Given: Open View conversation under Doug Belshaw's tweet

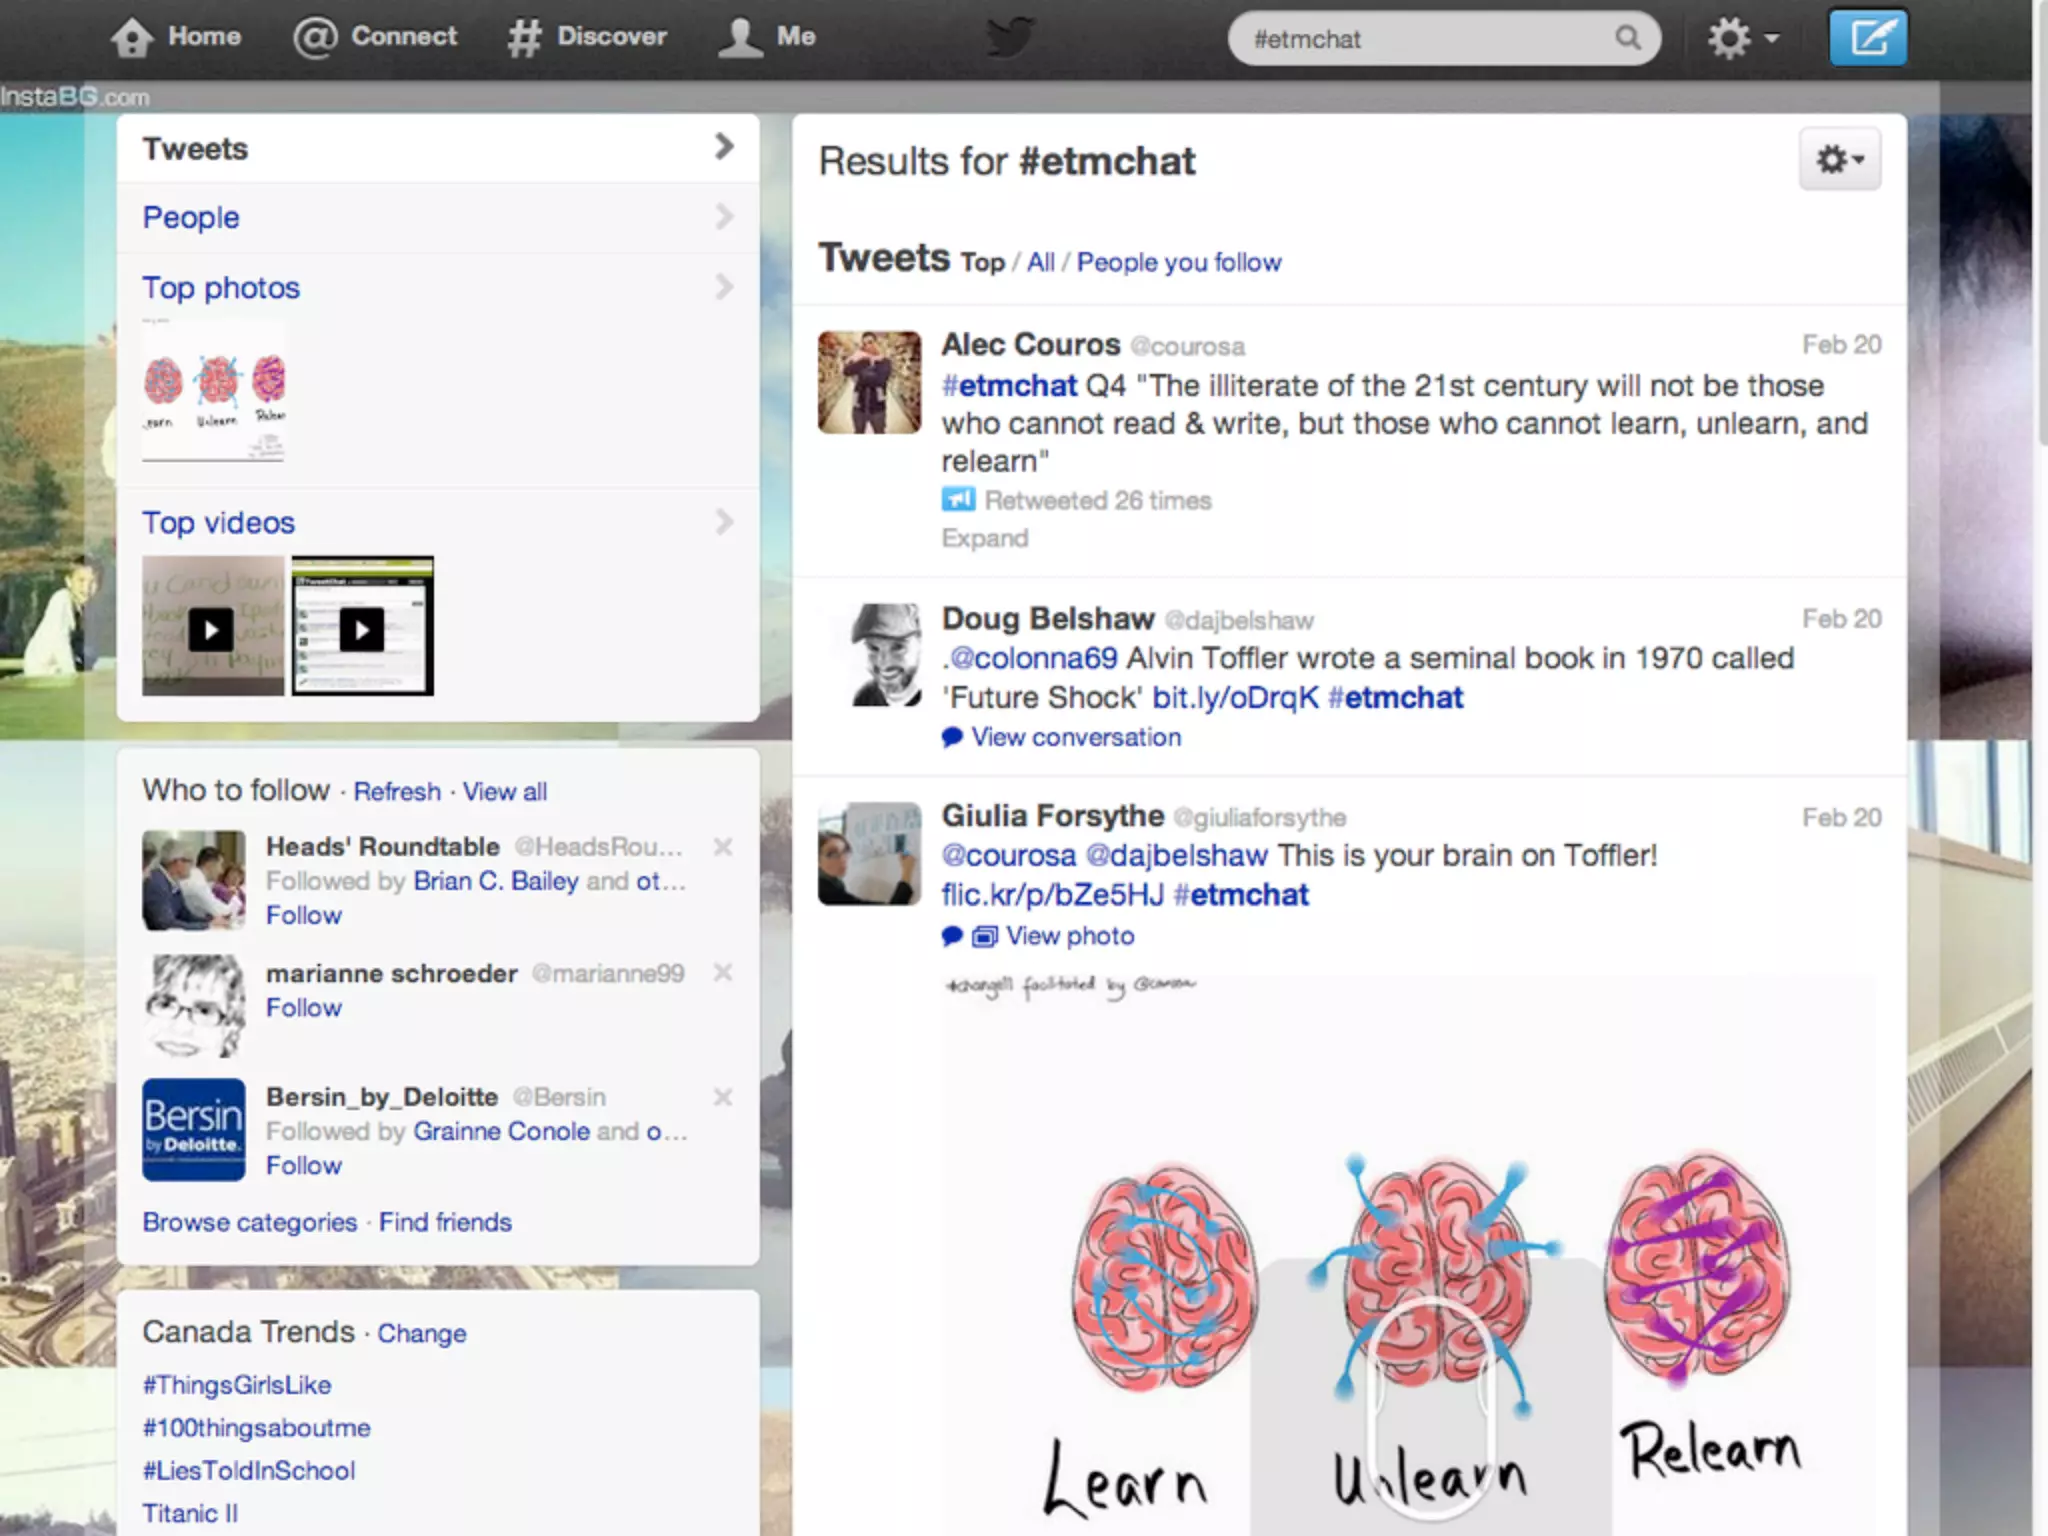Looking at the screenshot, I should (x=1075, y=737).
